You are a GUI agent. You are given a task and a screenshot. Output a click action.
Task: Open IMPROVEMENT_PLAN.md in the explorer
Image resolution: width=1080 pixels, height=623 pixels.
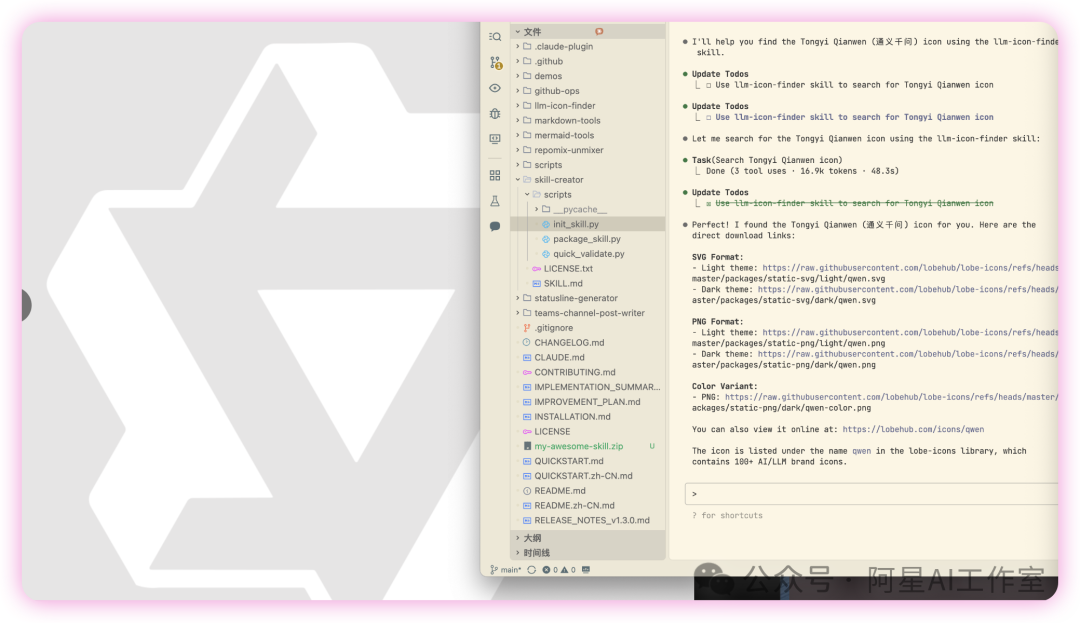(588, 402)
